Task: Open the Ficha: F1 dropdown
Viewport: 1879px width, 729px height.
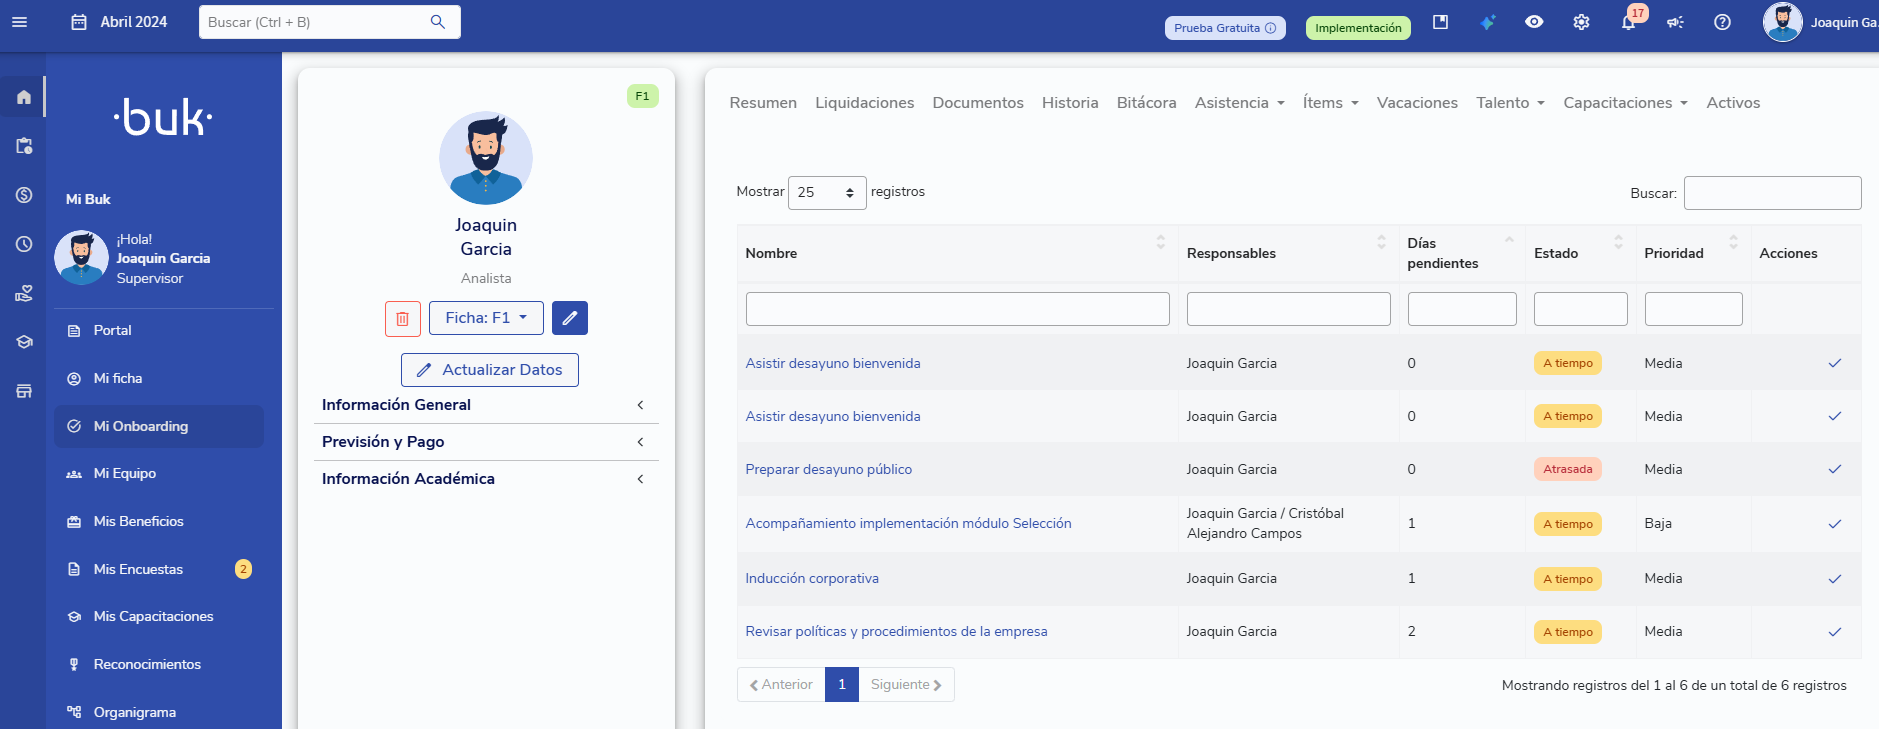Action: pyautogui.click(x=486, y=318)
